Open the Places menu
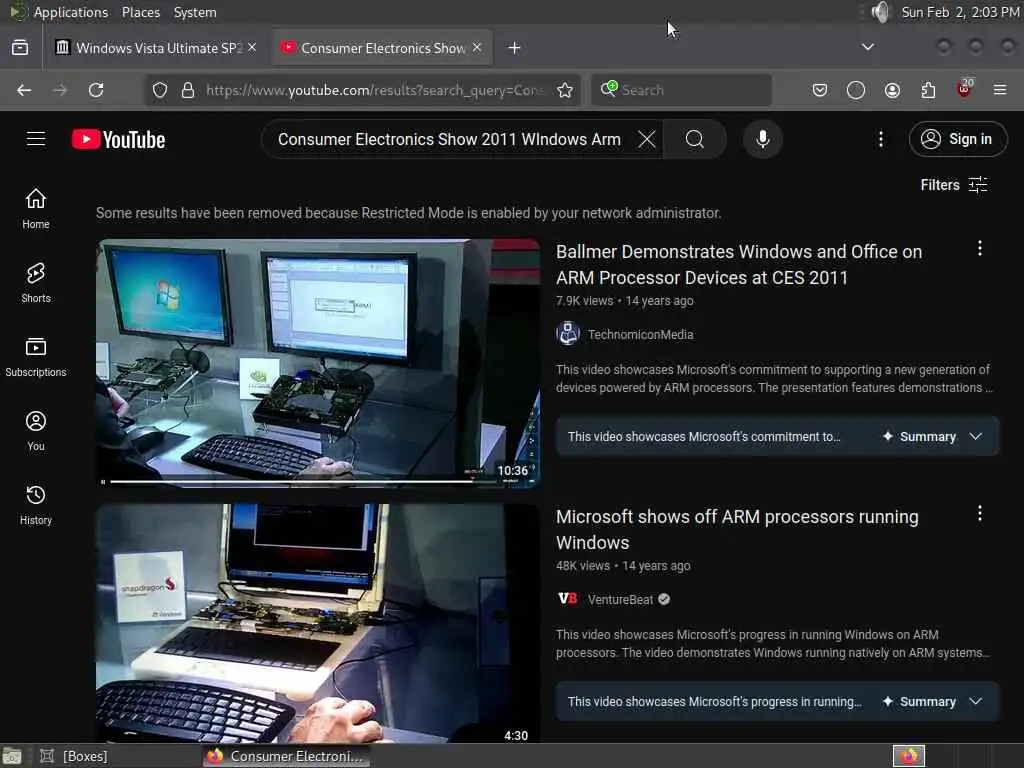The height and width of the screenshot is (768, 1024). (140, 12)
